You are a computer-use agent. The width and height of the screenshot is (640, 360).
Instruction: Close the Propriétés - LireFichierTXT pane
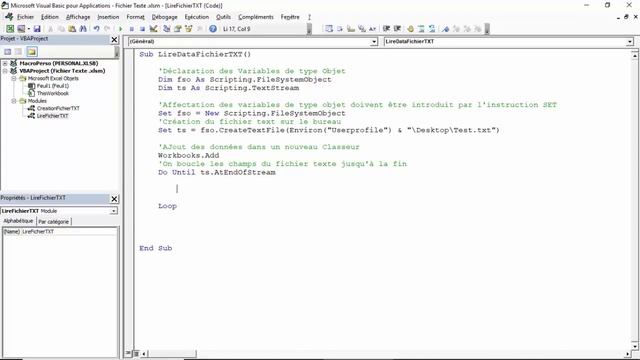tap(114, 199)
